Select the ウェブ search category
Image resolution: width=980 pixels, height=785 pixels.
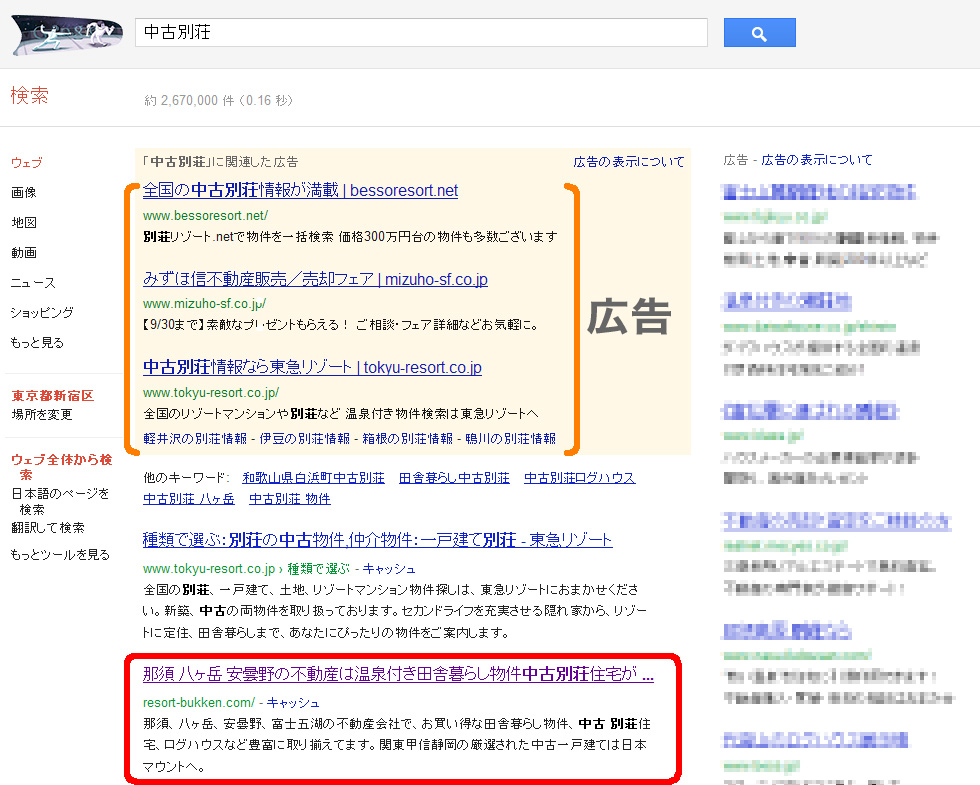point(27,162)
